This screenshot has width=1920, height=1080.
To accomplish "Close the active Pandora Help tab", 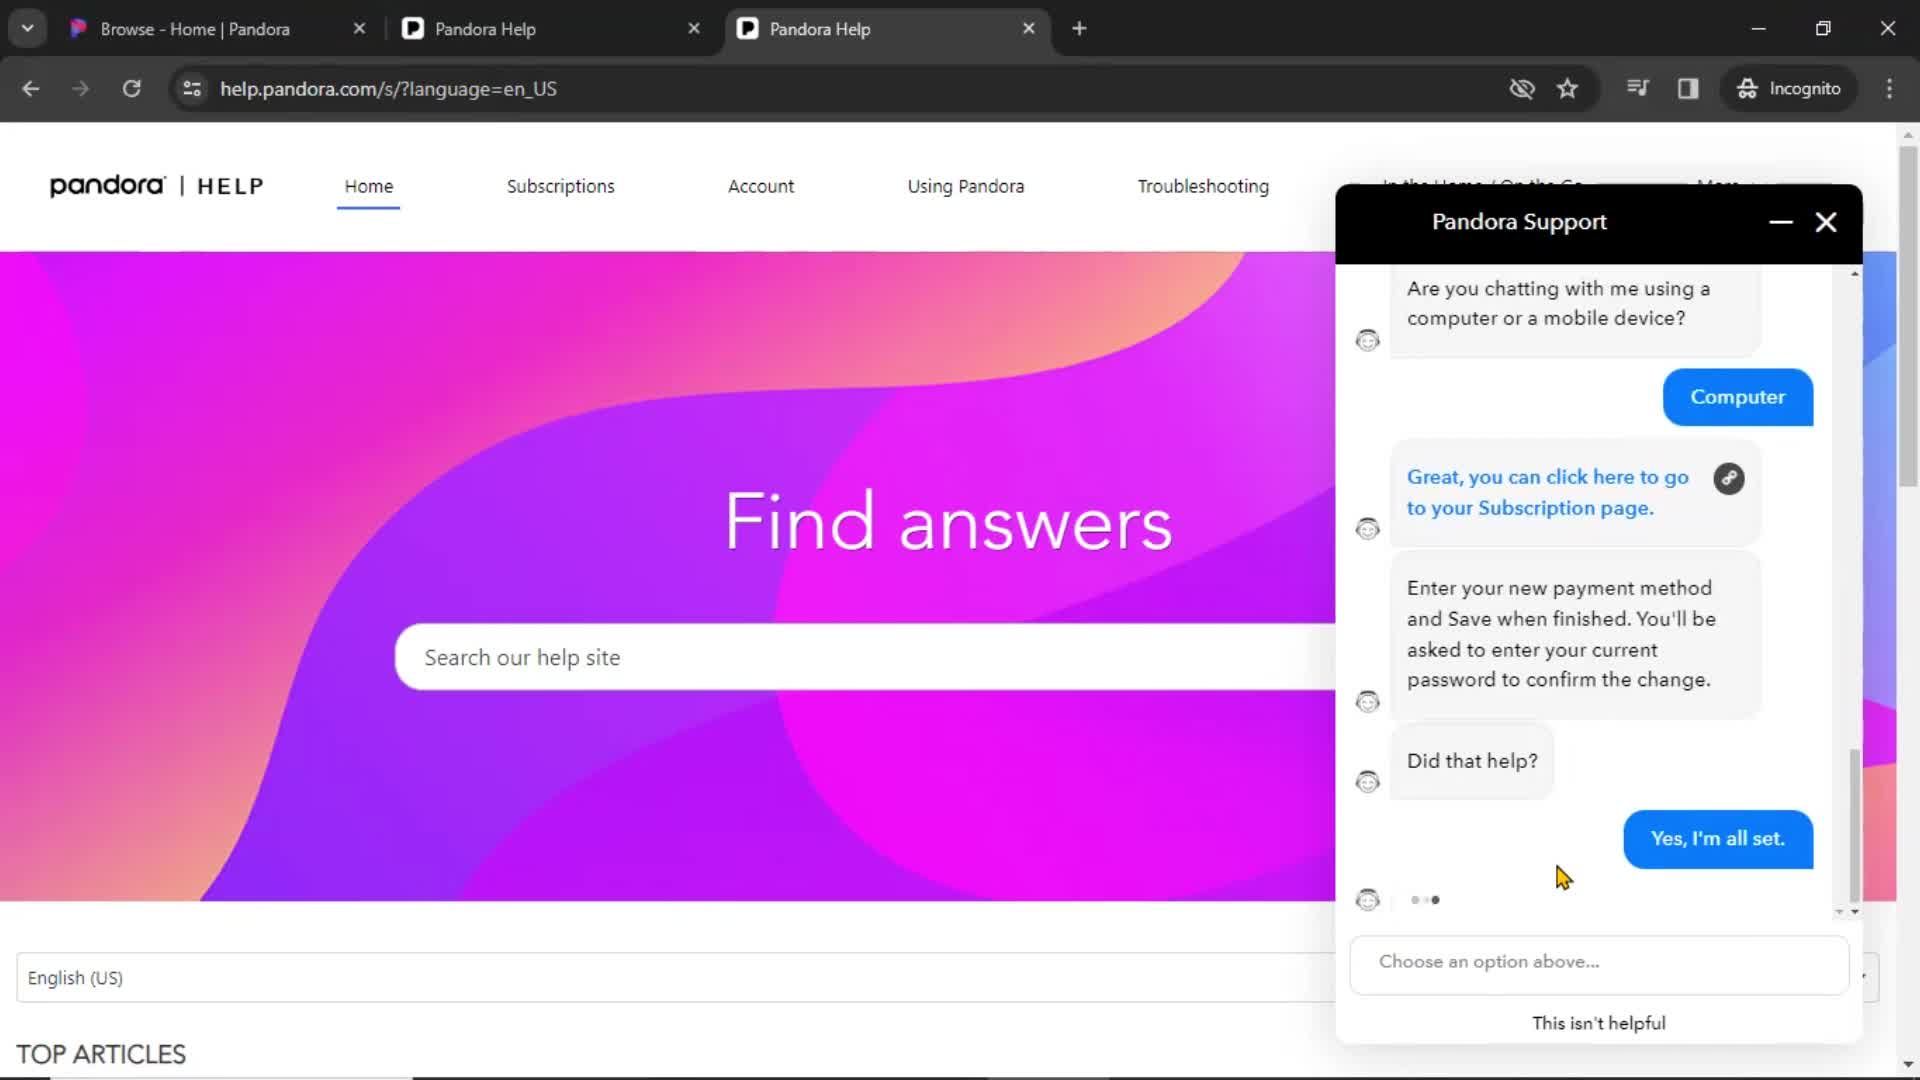I will [x=1029, y=29].
